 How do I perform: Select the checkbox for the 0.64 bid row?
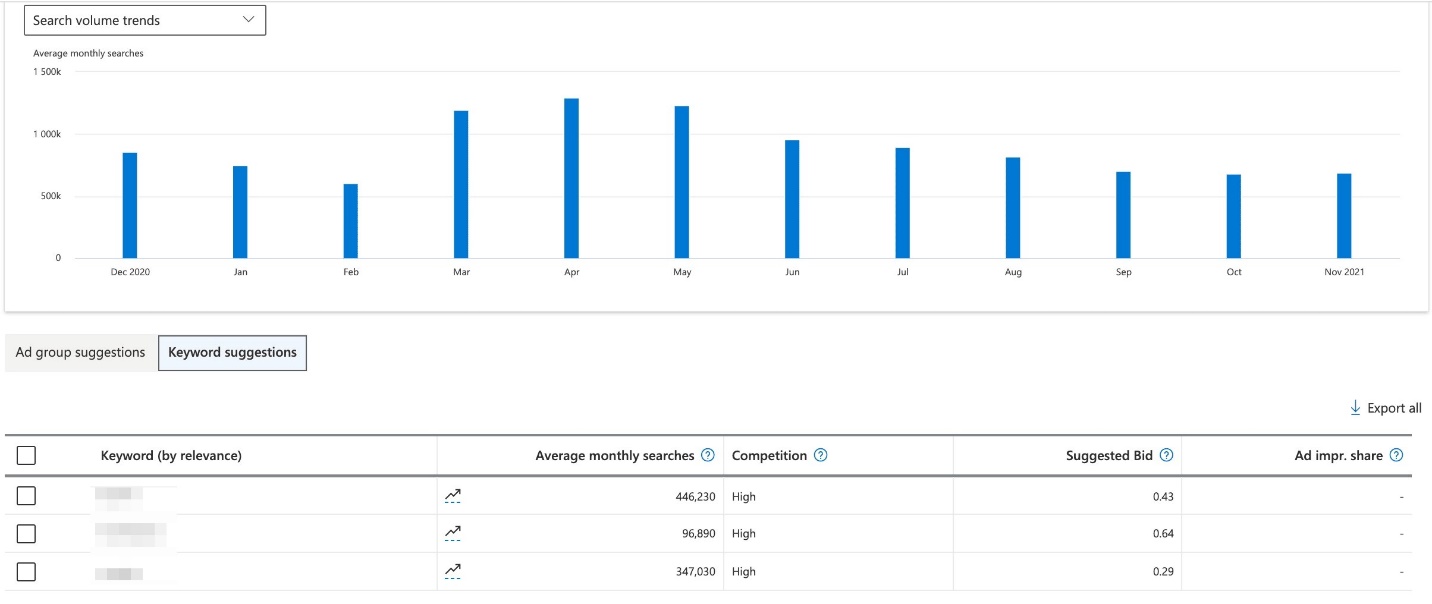(27, 534)
